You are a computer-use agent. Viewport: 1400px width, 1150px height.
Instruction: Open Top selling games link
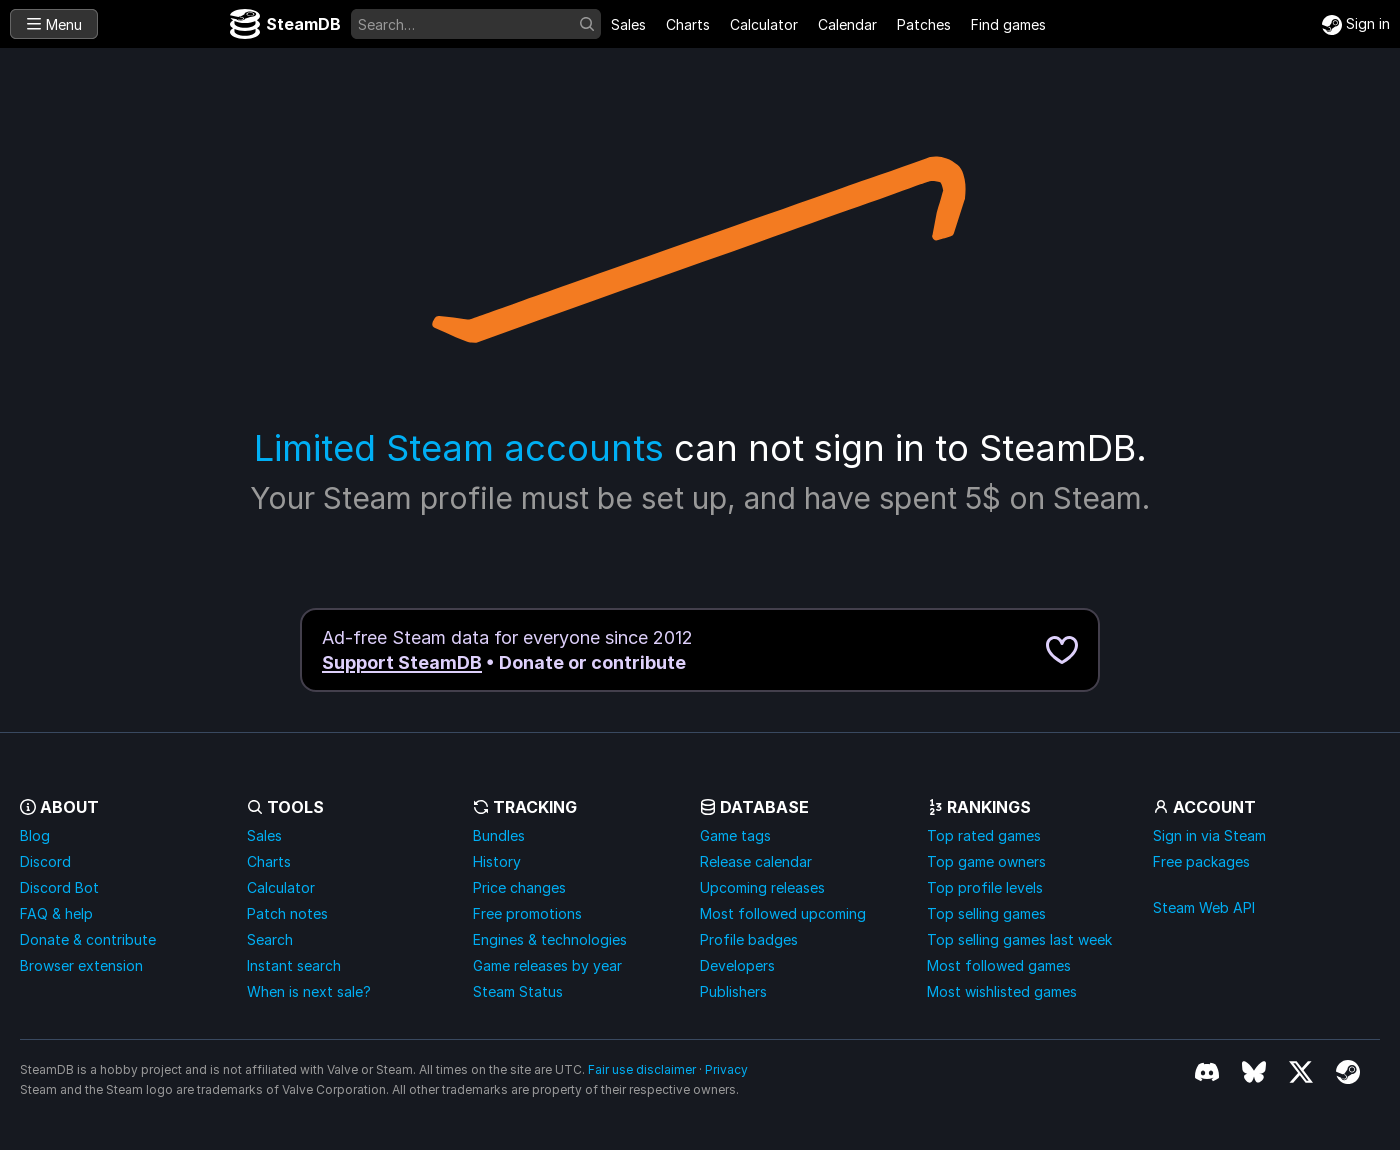[x=986, y=914]
